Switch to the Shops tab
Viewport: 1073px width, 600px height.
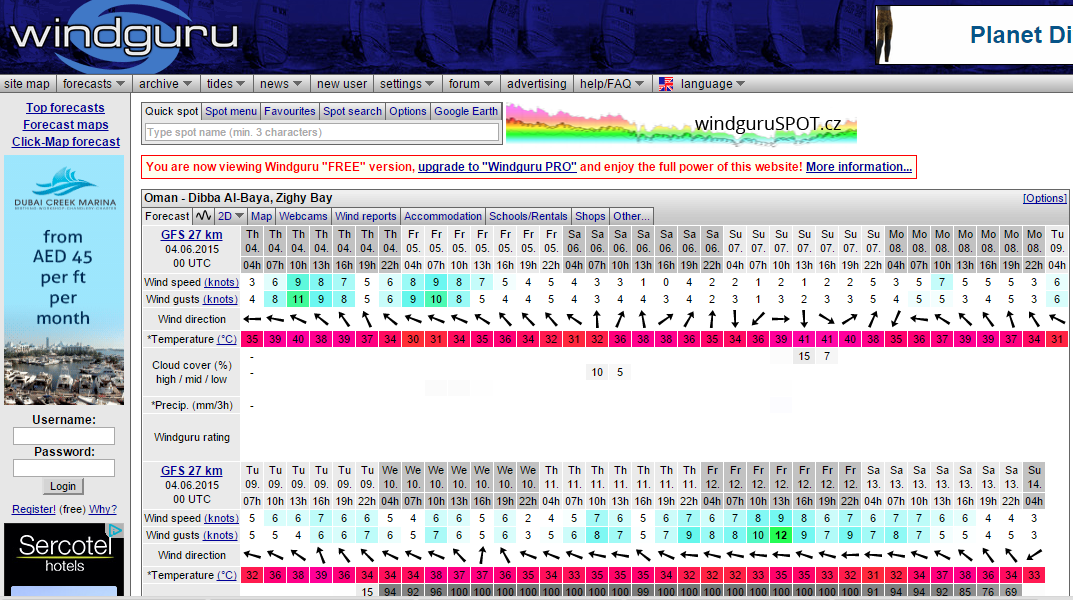590,216
